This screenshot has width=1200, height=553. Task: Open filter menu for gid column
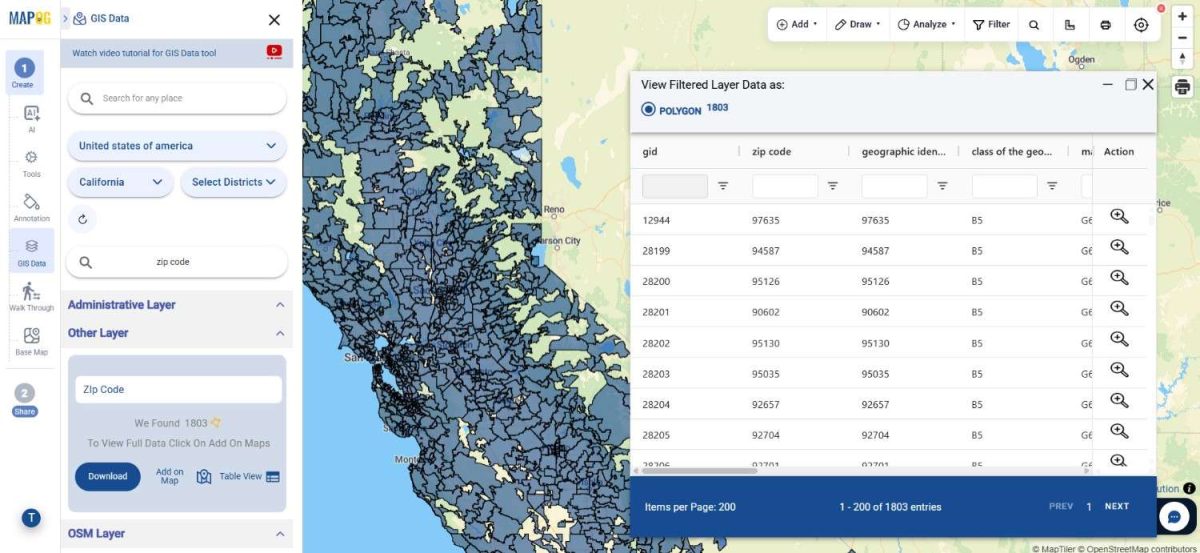(723, 186)
